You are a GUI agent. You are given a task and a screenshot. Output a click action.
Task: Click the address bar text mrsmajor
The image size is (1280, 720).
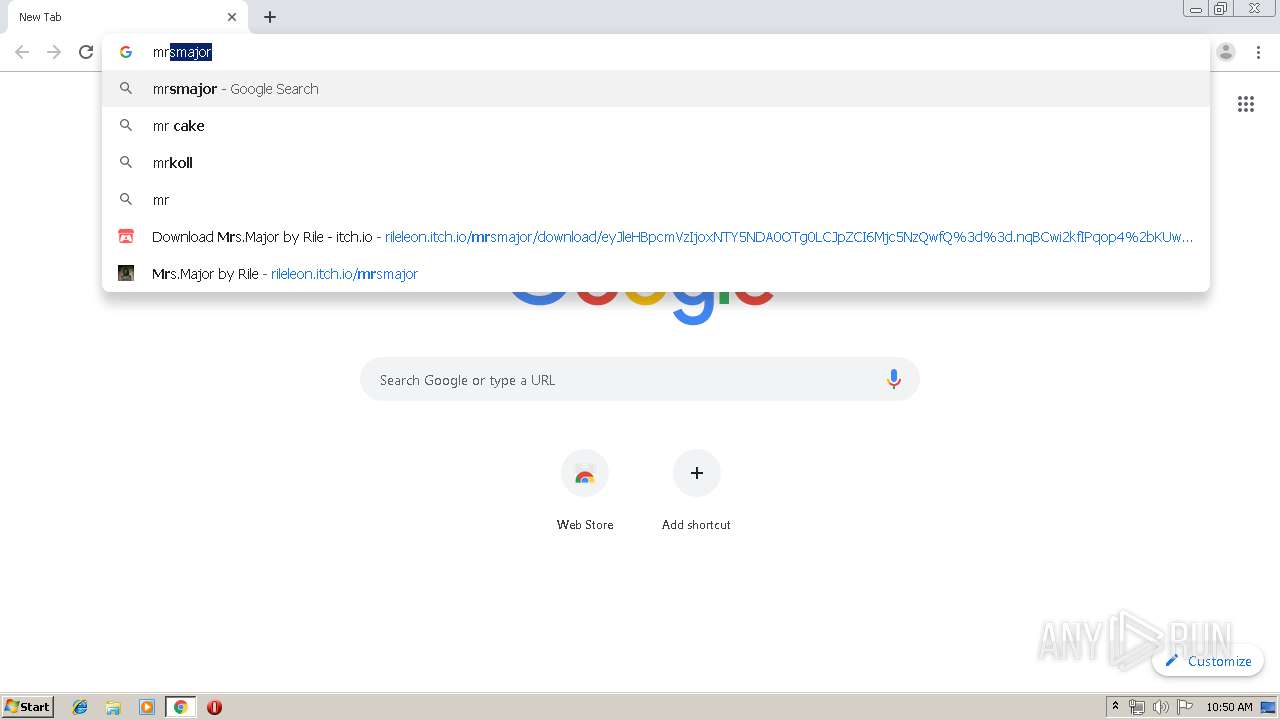coord(182,52)
